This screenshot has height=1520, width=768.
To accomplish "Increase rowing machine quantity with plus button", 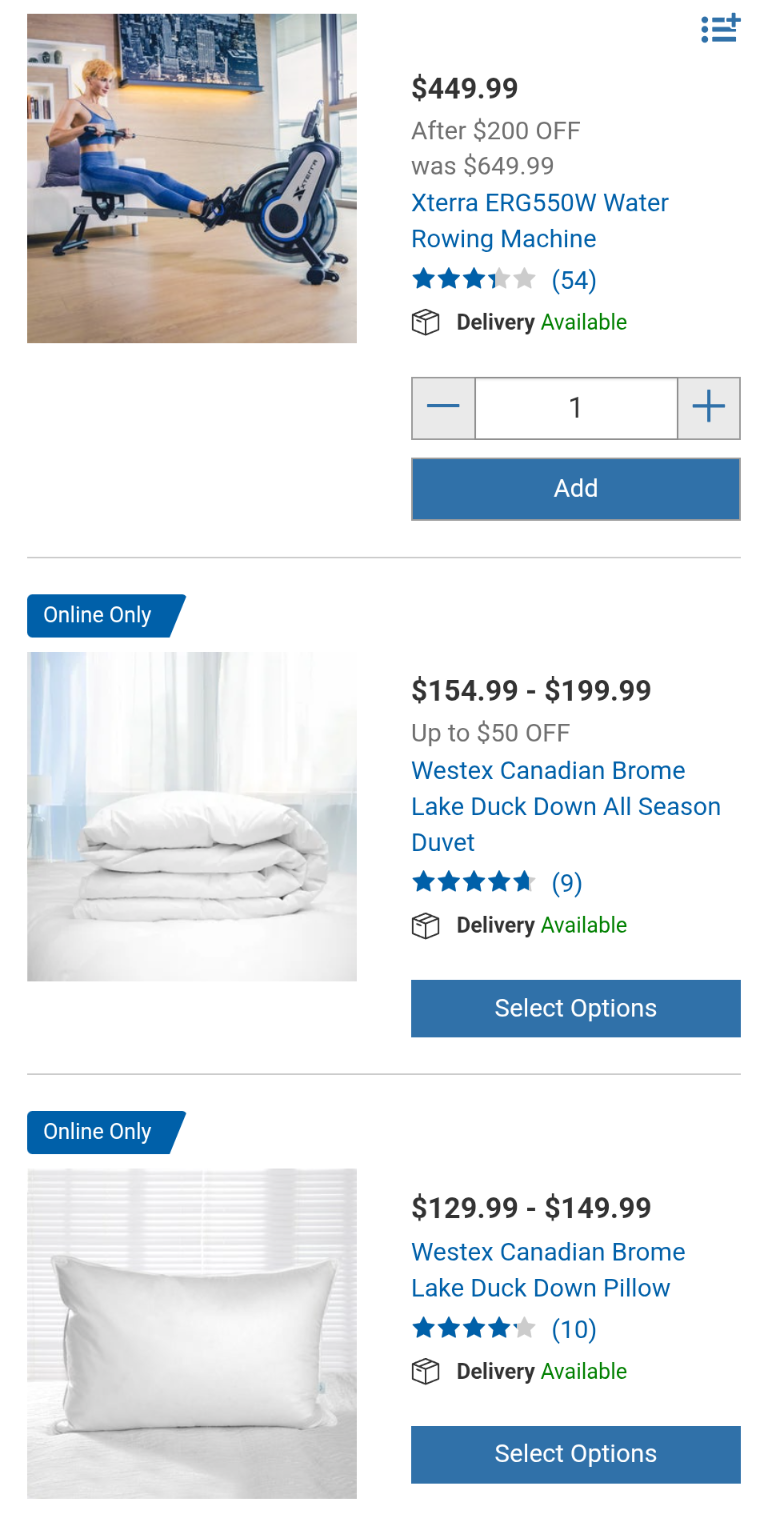I will point(709,408).
